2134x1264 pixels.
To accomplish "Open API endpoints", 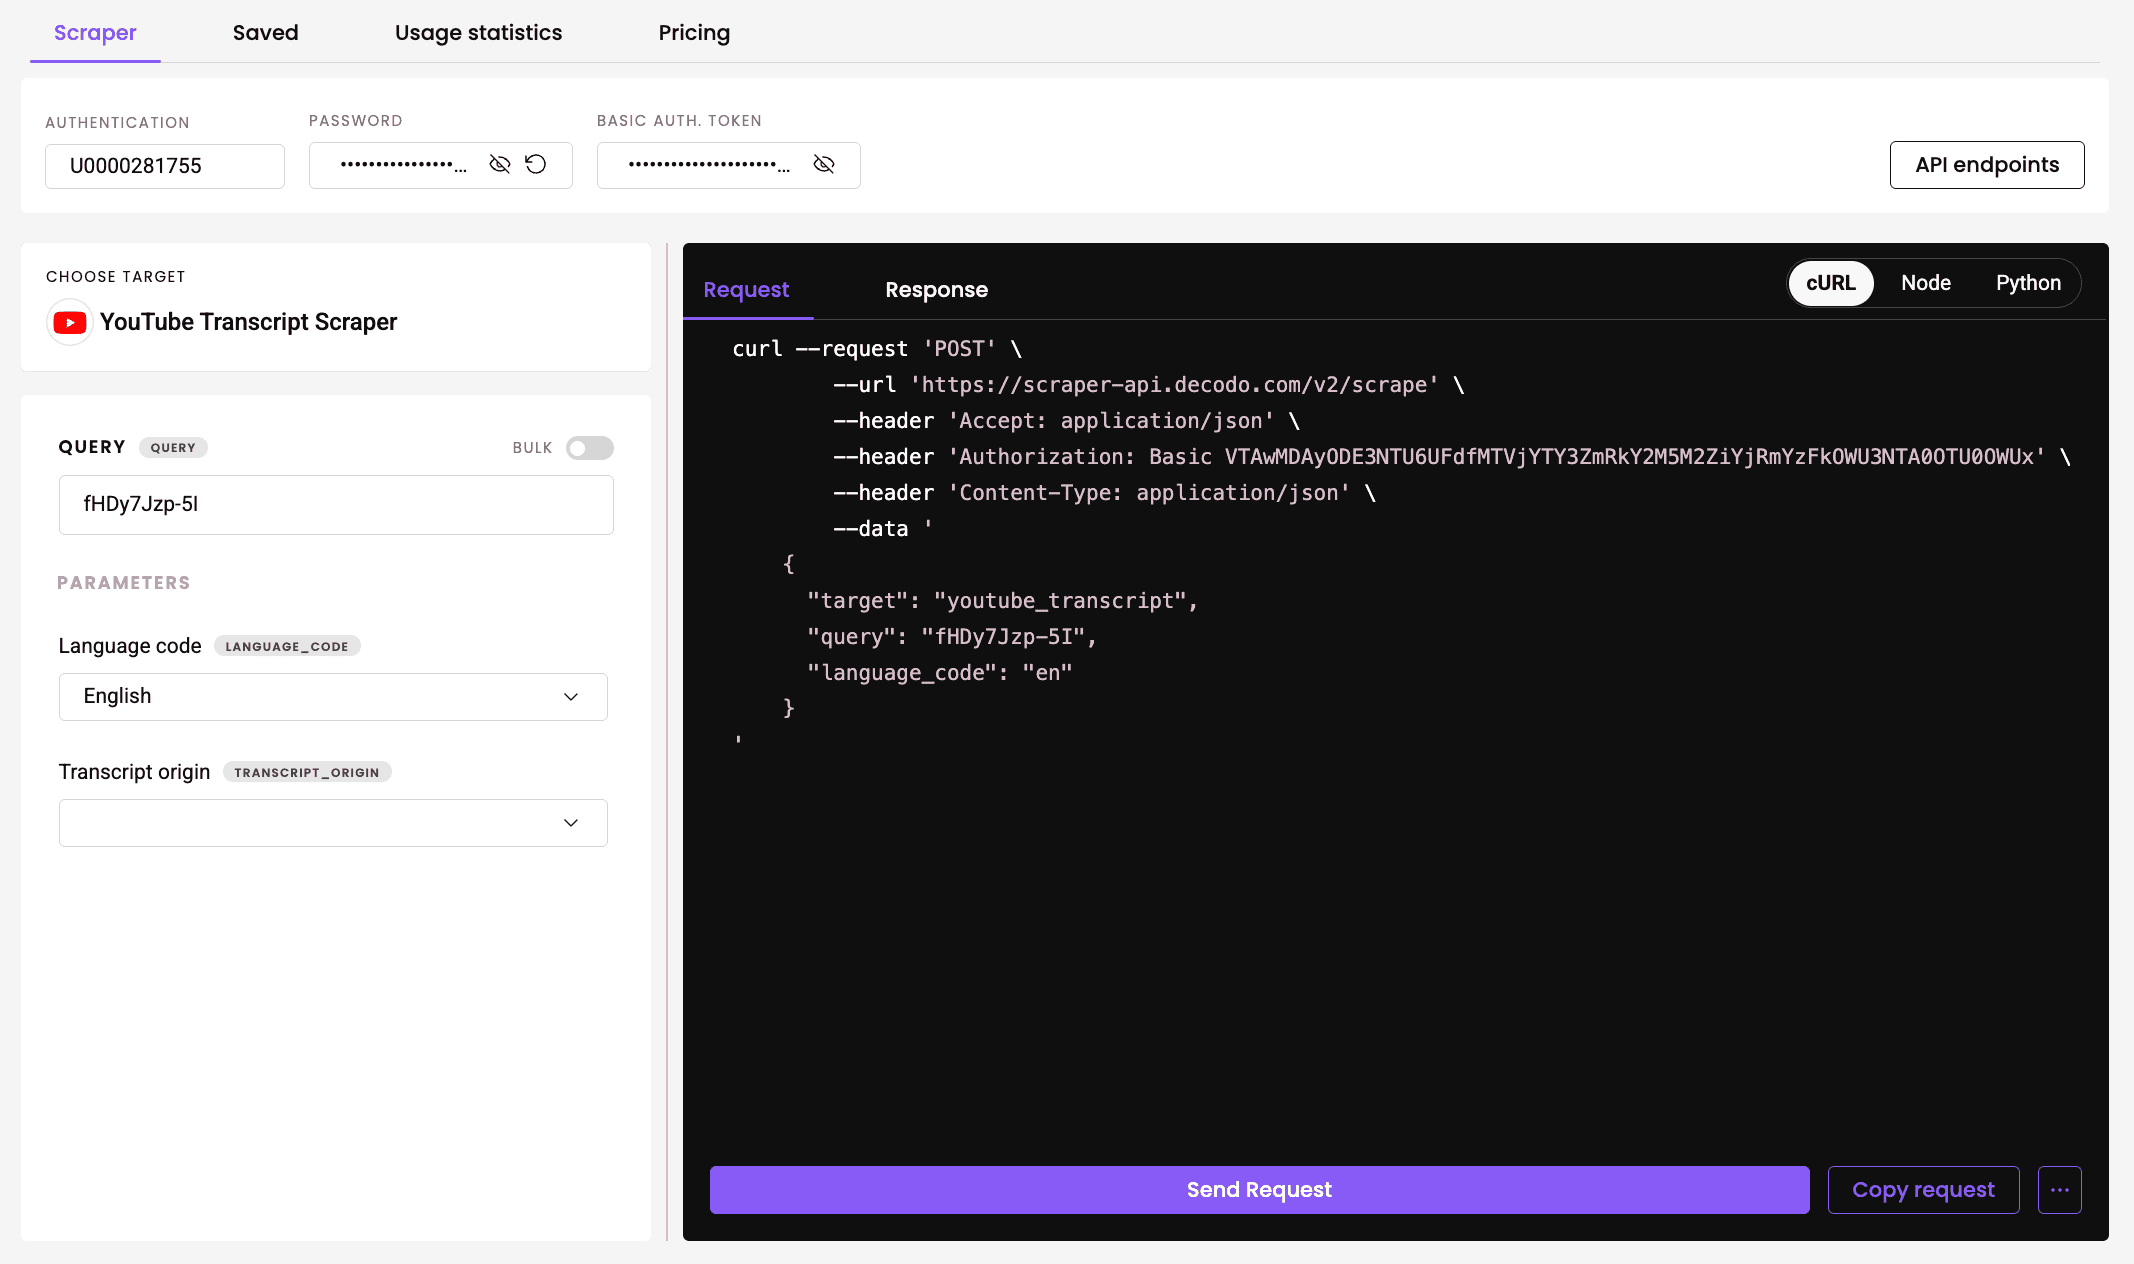I will [1987, 165].
